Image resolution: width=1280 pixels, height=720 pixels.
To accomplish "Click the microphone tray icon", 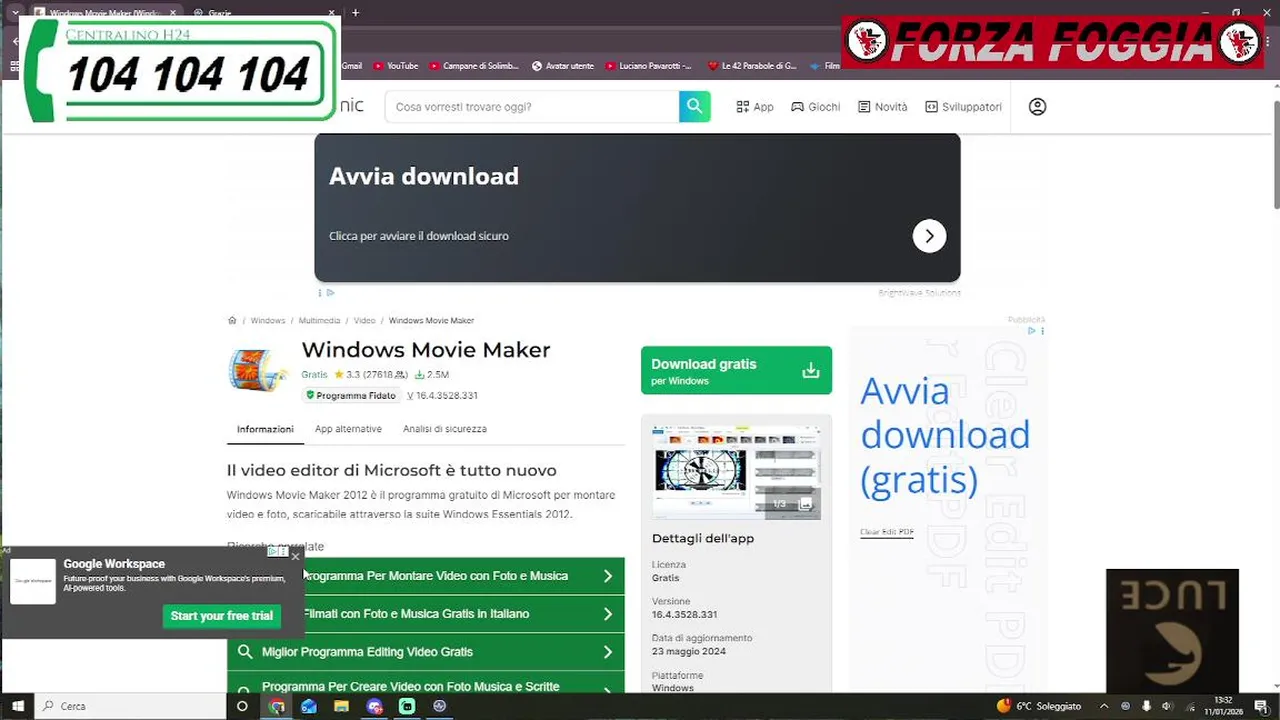I will [1146, 706].
